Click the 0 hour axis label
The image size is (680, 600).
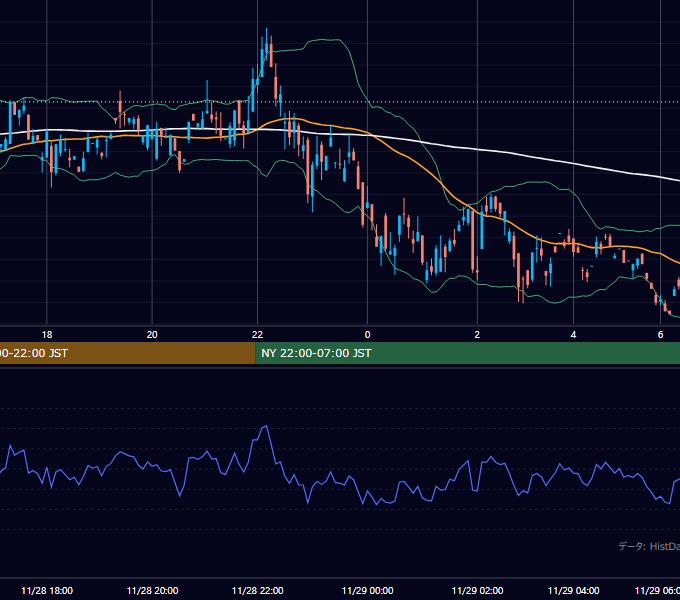[x=367, y=335]
